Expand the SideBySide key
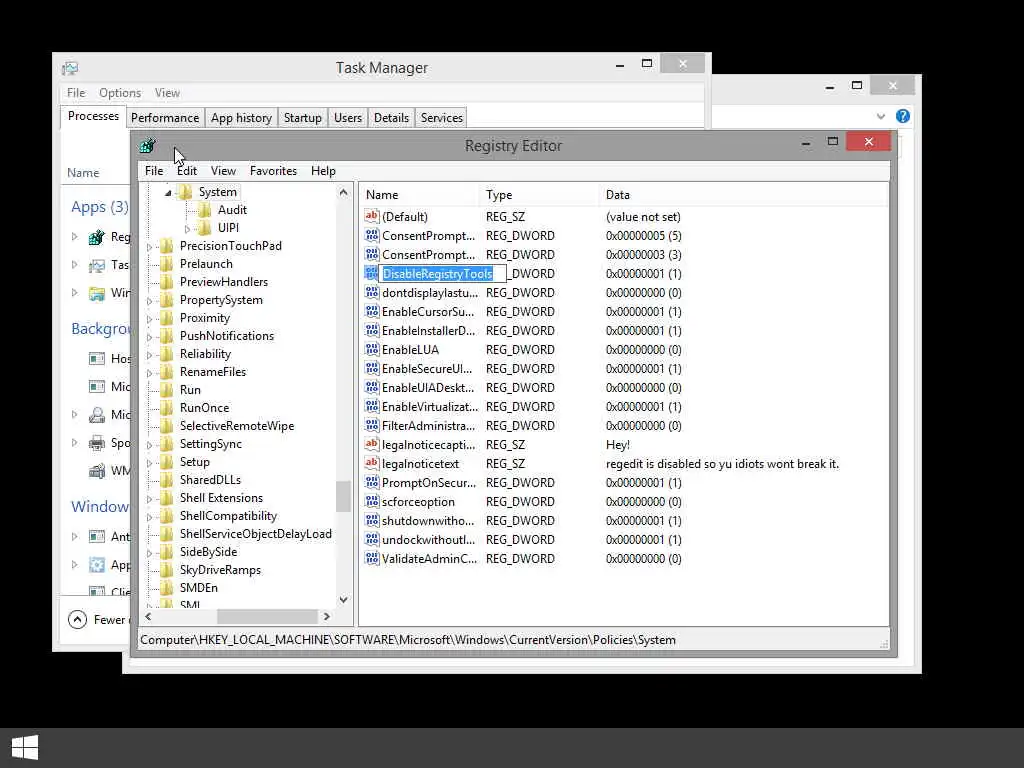The height and width of the screenshot is (768, 1024). click(150, 553)
